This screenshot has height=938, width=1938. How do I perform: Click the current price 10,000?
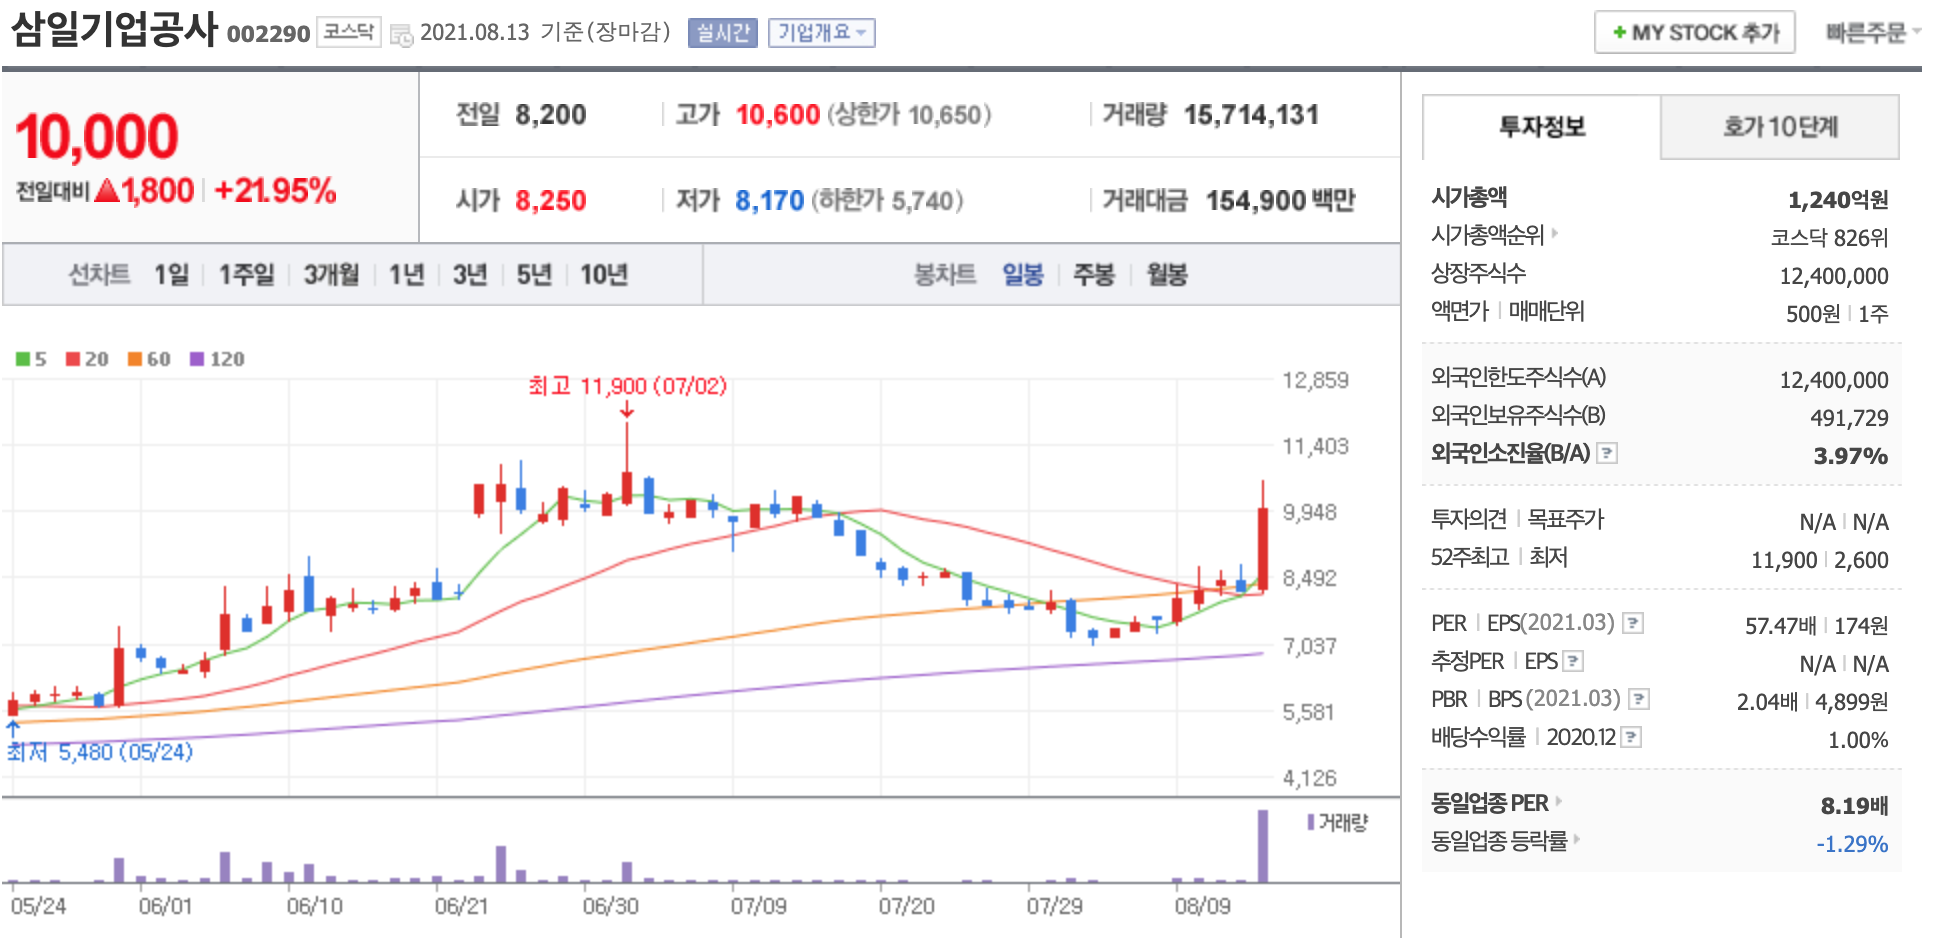(x=97, y=136)
